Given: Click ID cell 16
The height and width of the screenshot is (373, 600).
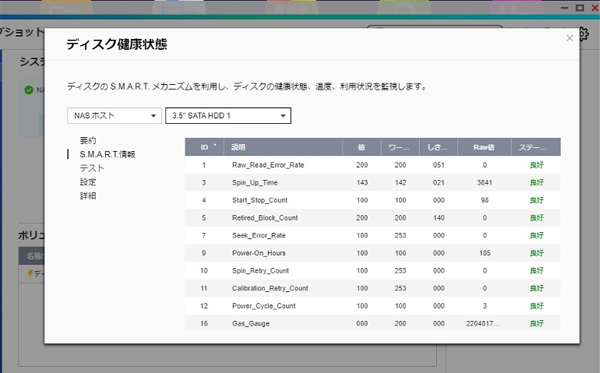Looking at the screenshot, I should coord(204,323).
